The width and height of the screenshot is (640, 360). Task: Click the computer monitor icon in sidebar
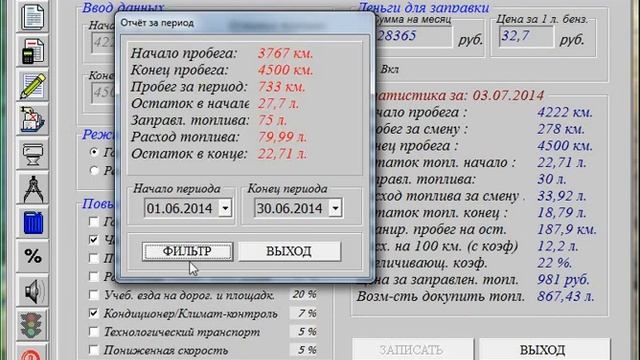(x=33, y=154)
